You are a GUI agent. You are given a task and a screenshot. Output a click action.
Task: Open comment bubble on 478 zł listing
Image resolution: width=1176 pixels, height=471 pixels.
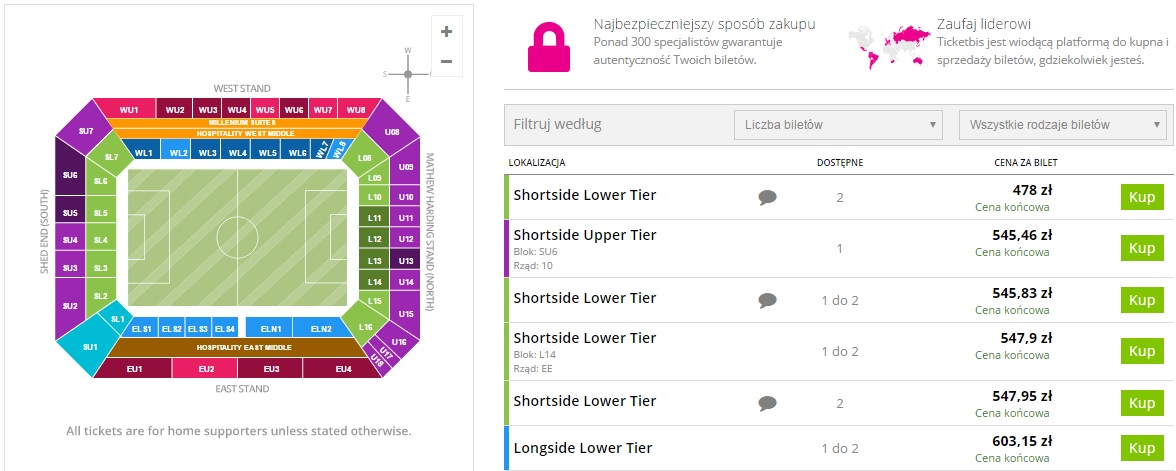coord(767,197)
